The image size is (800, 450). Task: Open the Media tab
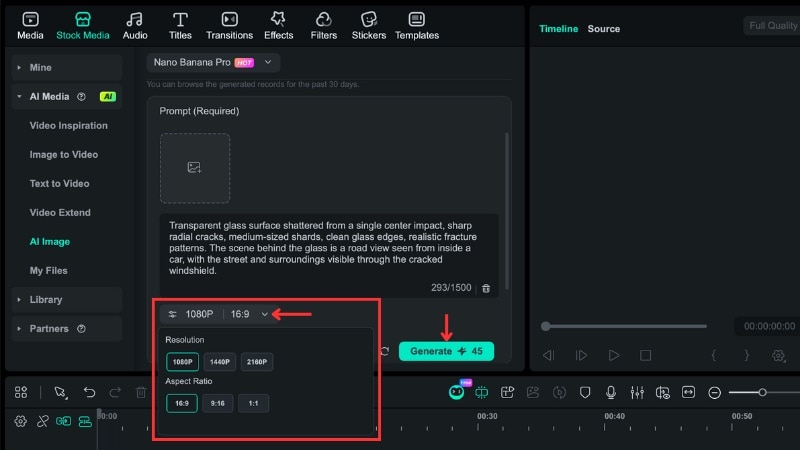tap(30, 26)
